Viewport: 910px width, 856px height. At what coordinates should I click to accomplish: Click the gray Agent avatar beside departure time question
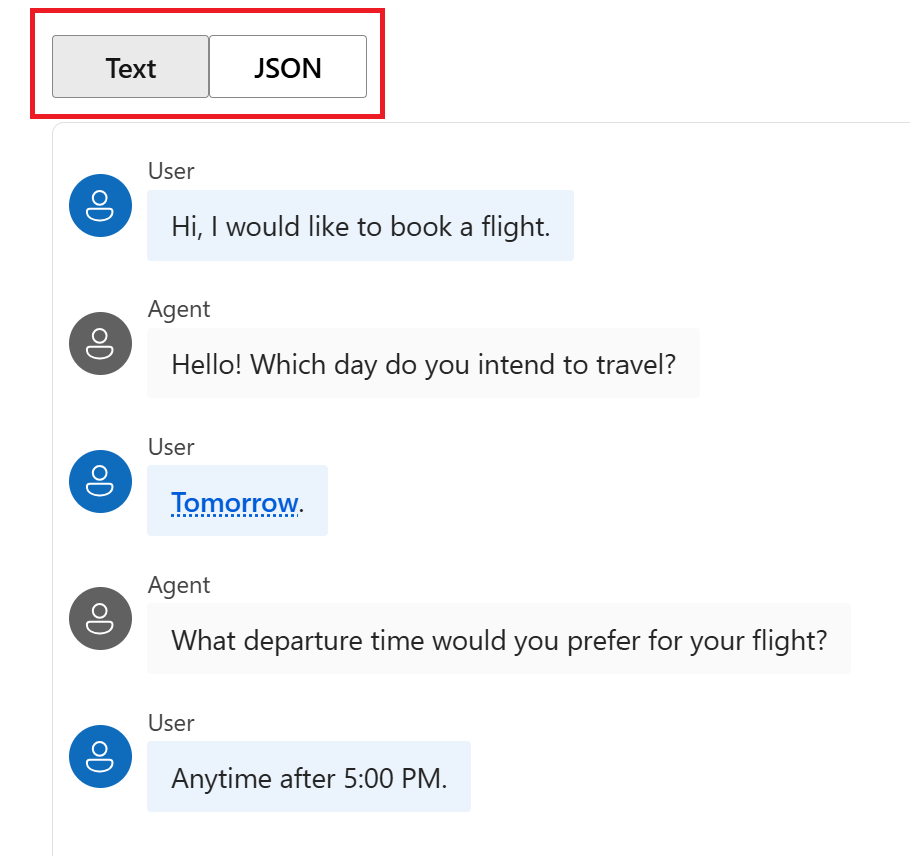100,619
